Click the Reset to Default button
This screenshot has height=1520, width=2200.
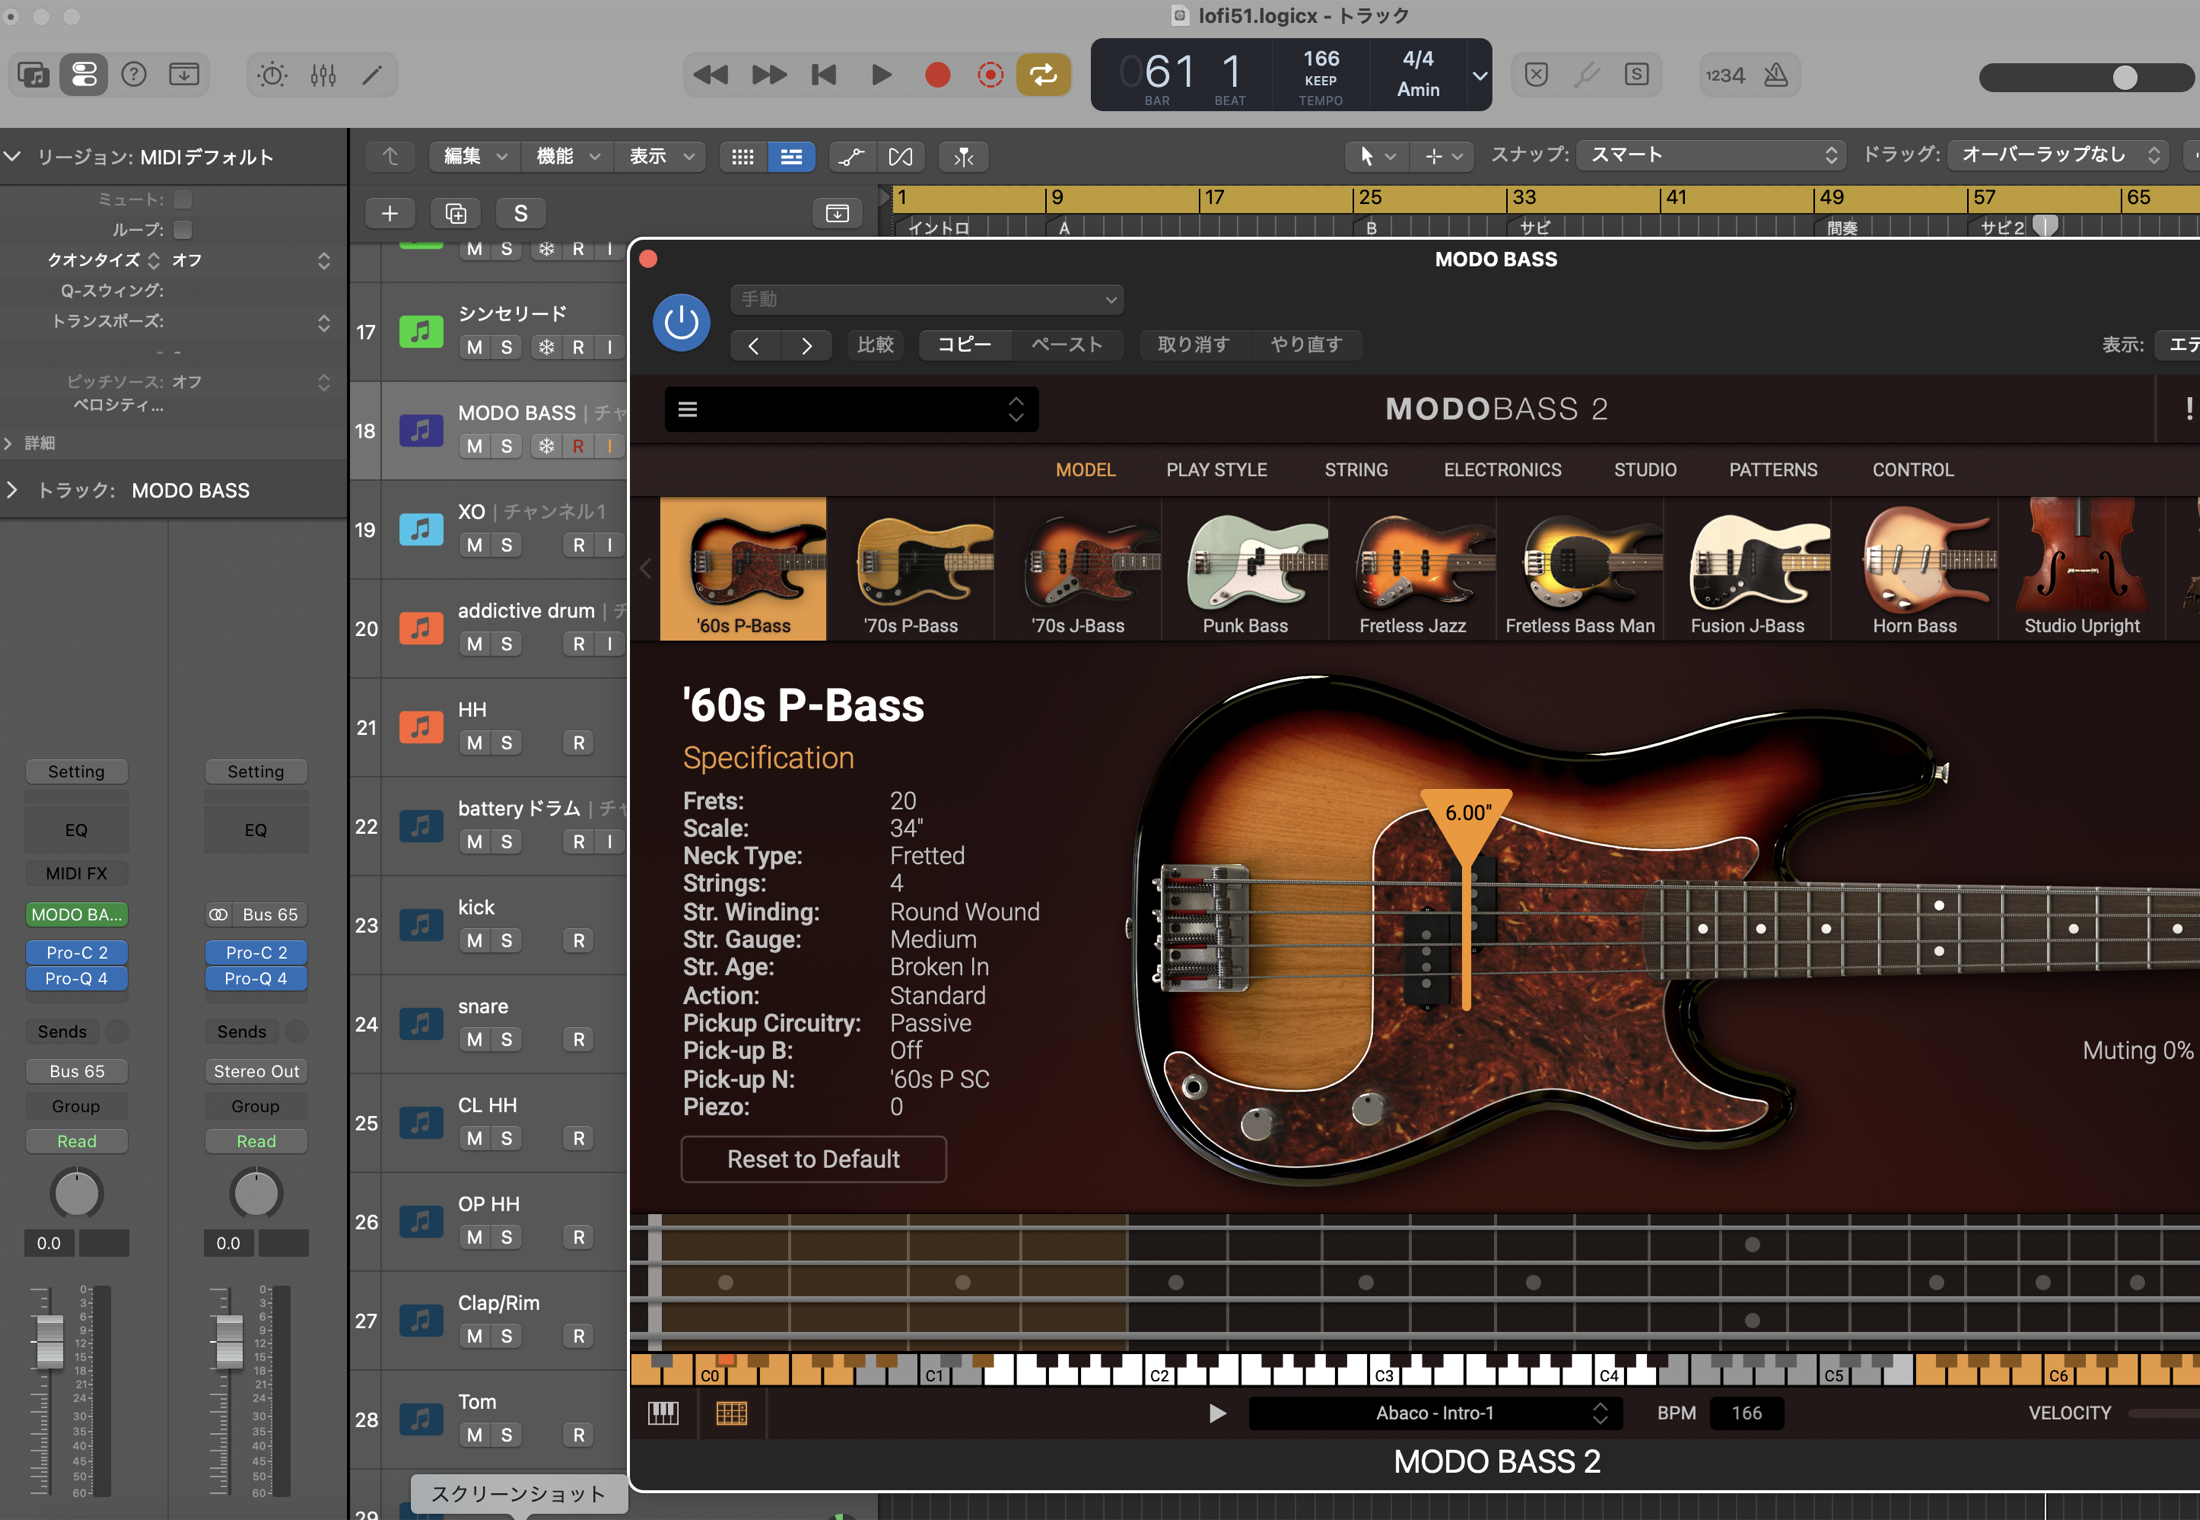[x=813, y=1159]
